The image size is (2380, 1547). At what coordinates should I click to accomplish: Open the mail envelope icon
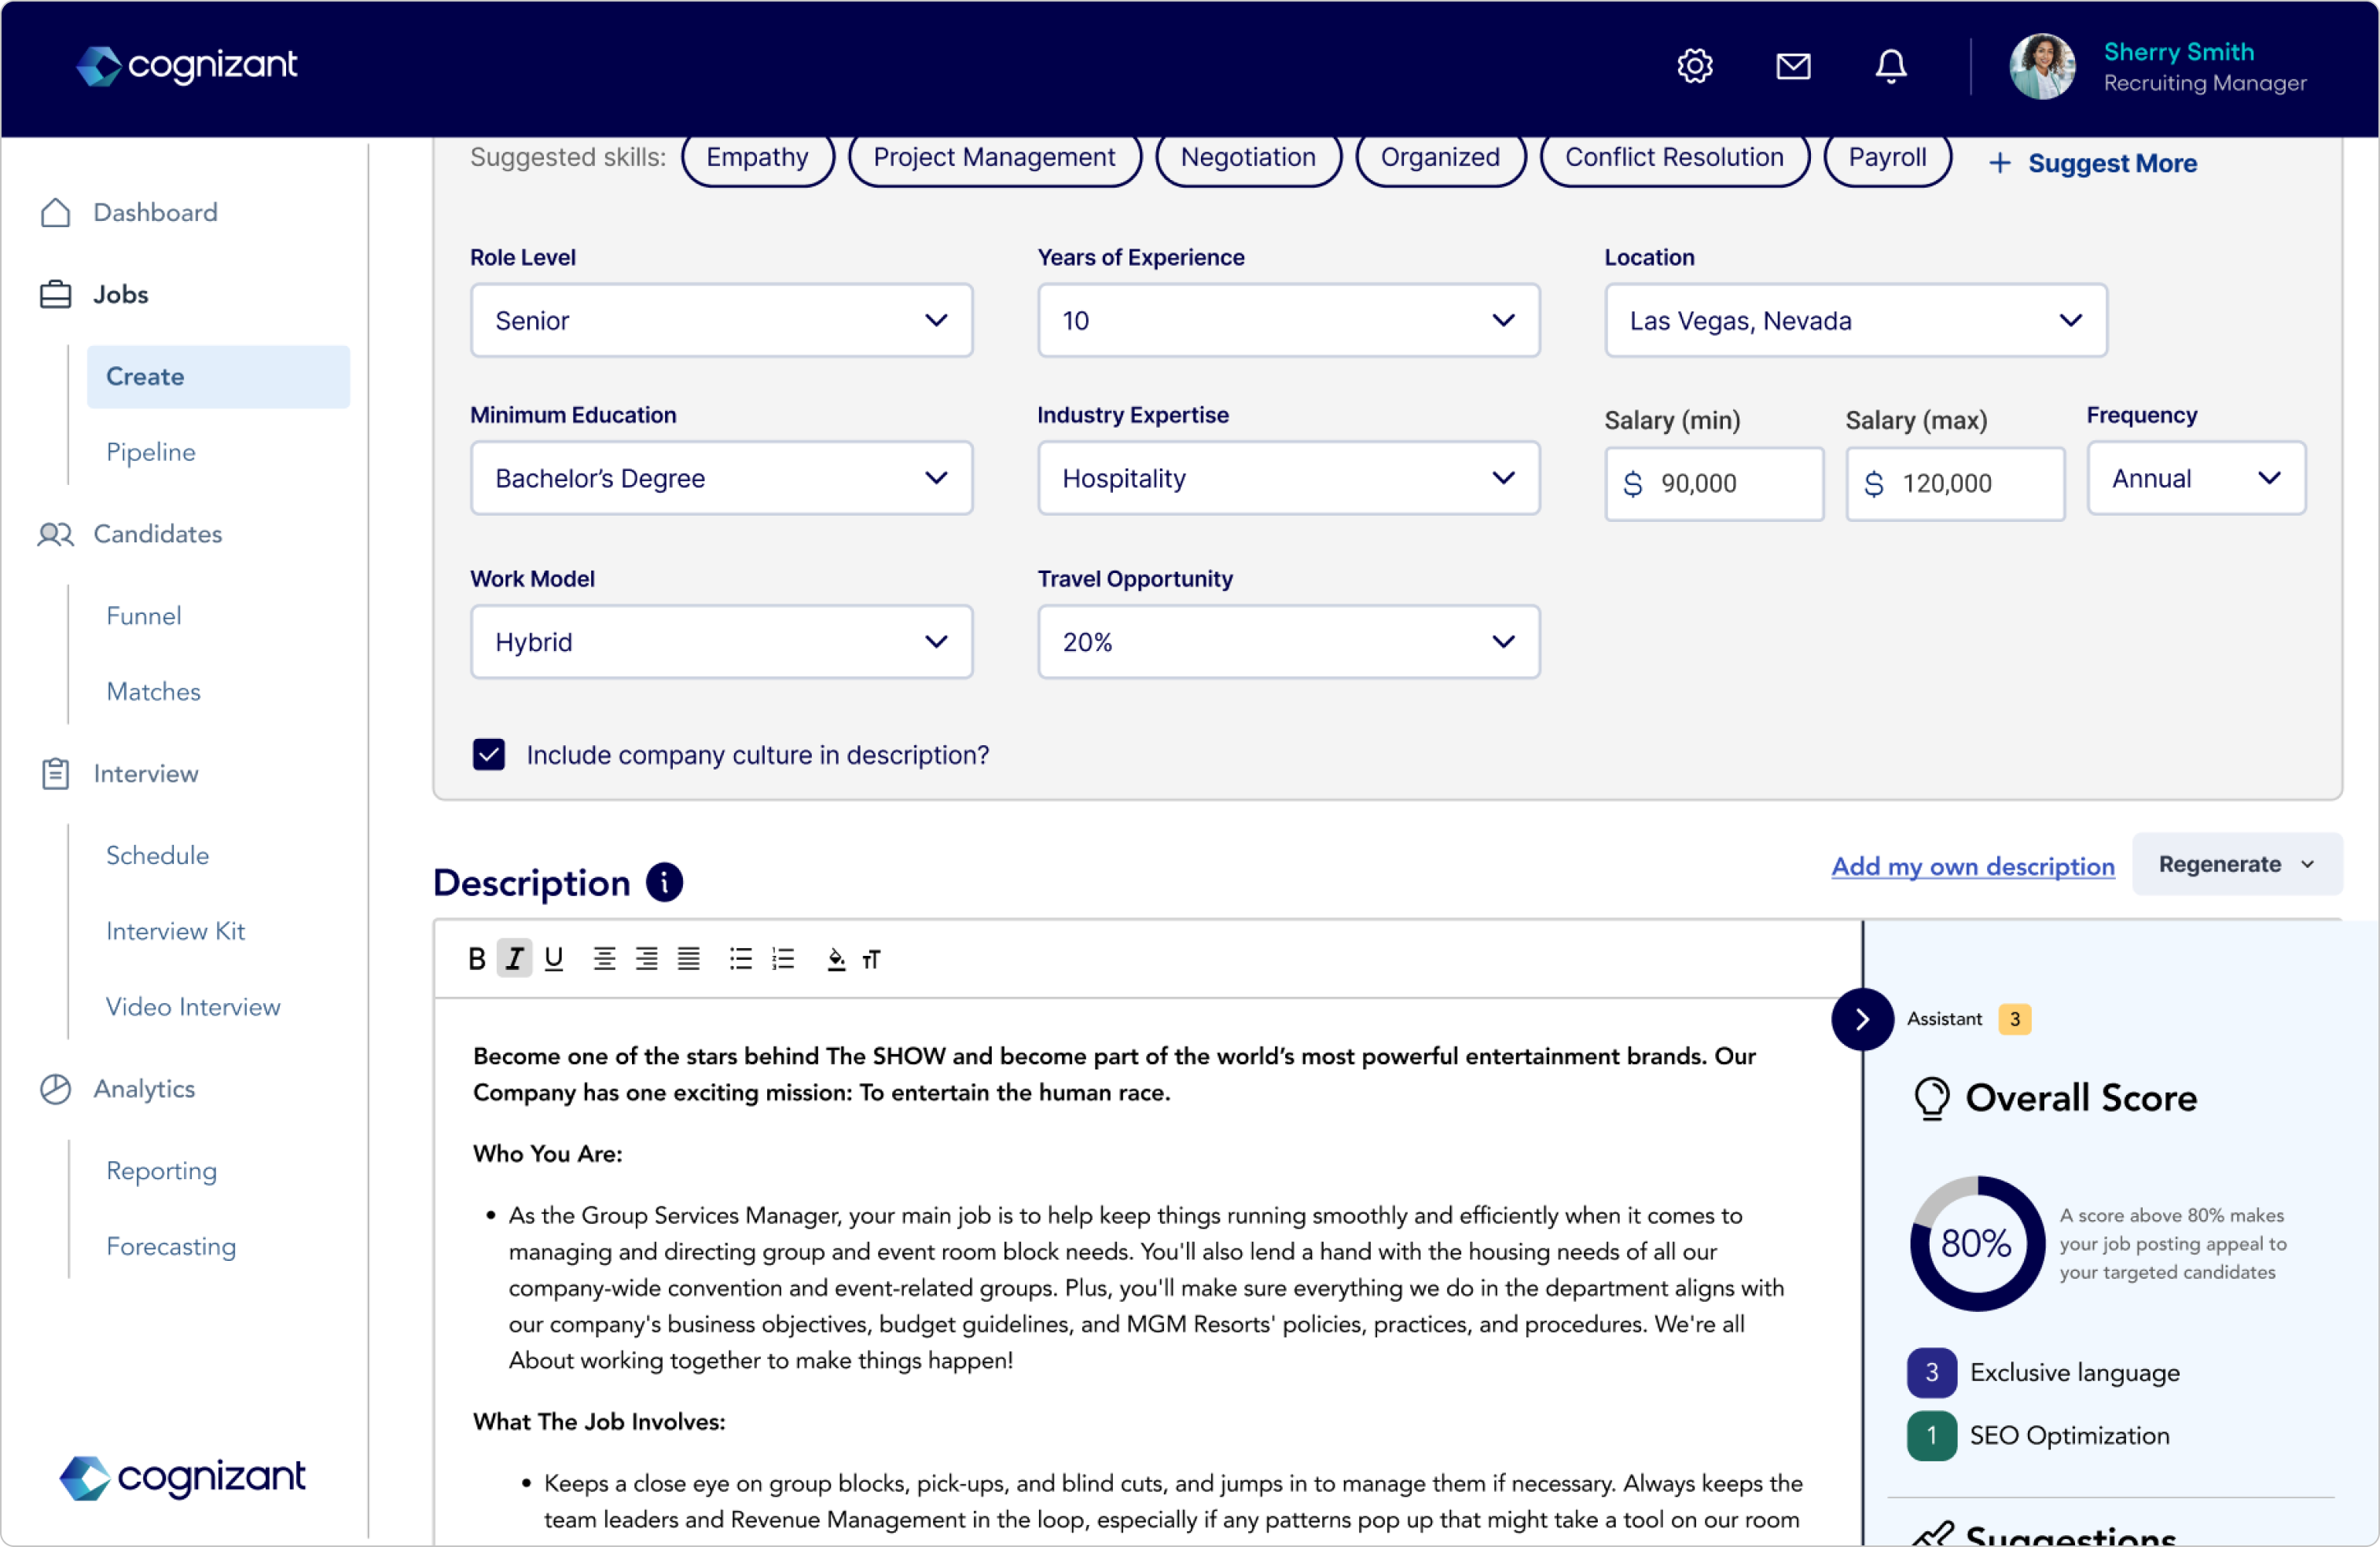1792,66
